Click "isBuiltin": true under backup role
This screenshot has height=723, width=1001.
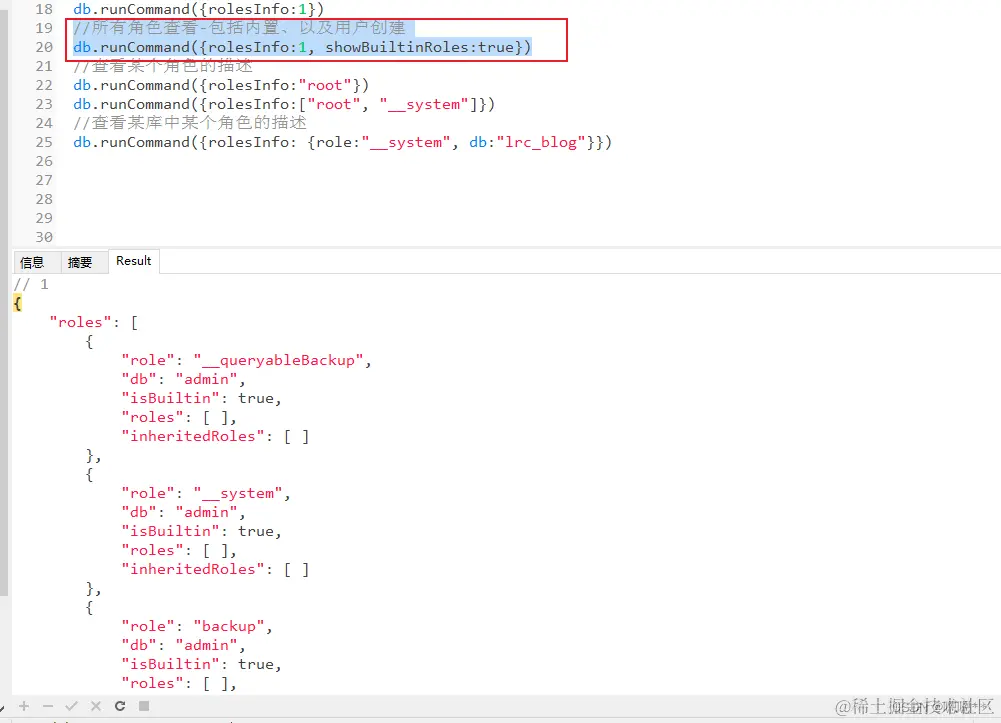click(x=198, y=664)
